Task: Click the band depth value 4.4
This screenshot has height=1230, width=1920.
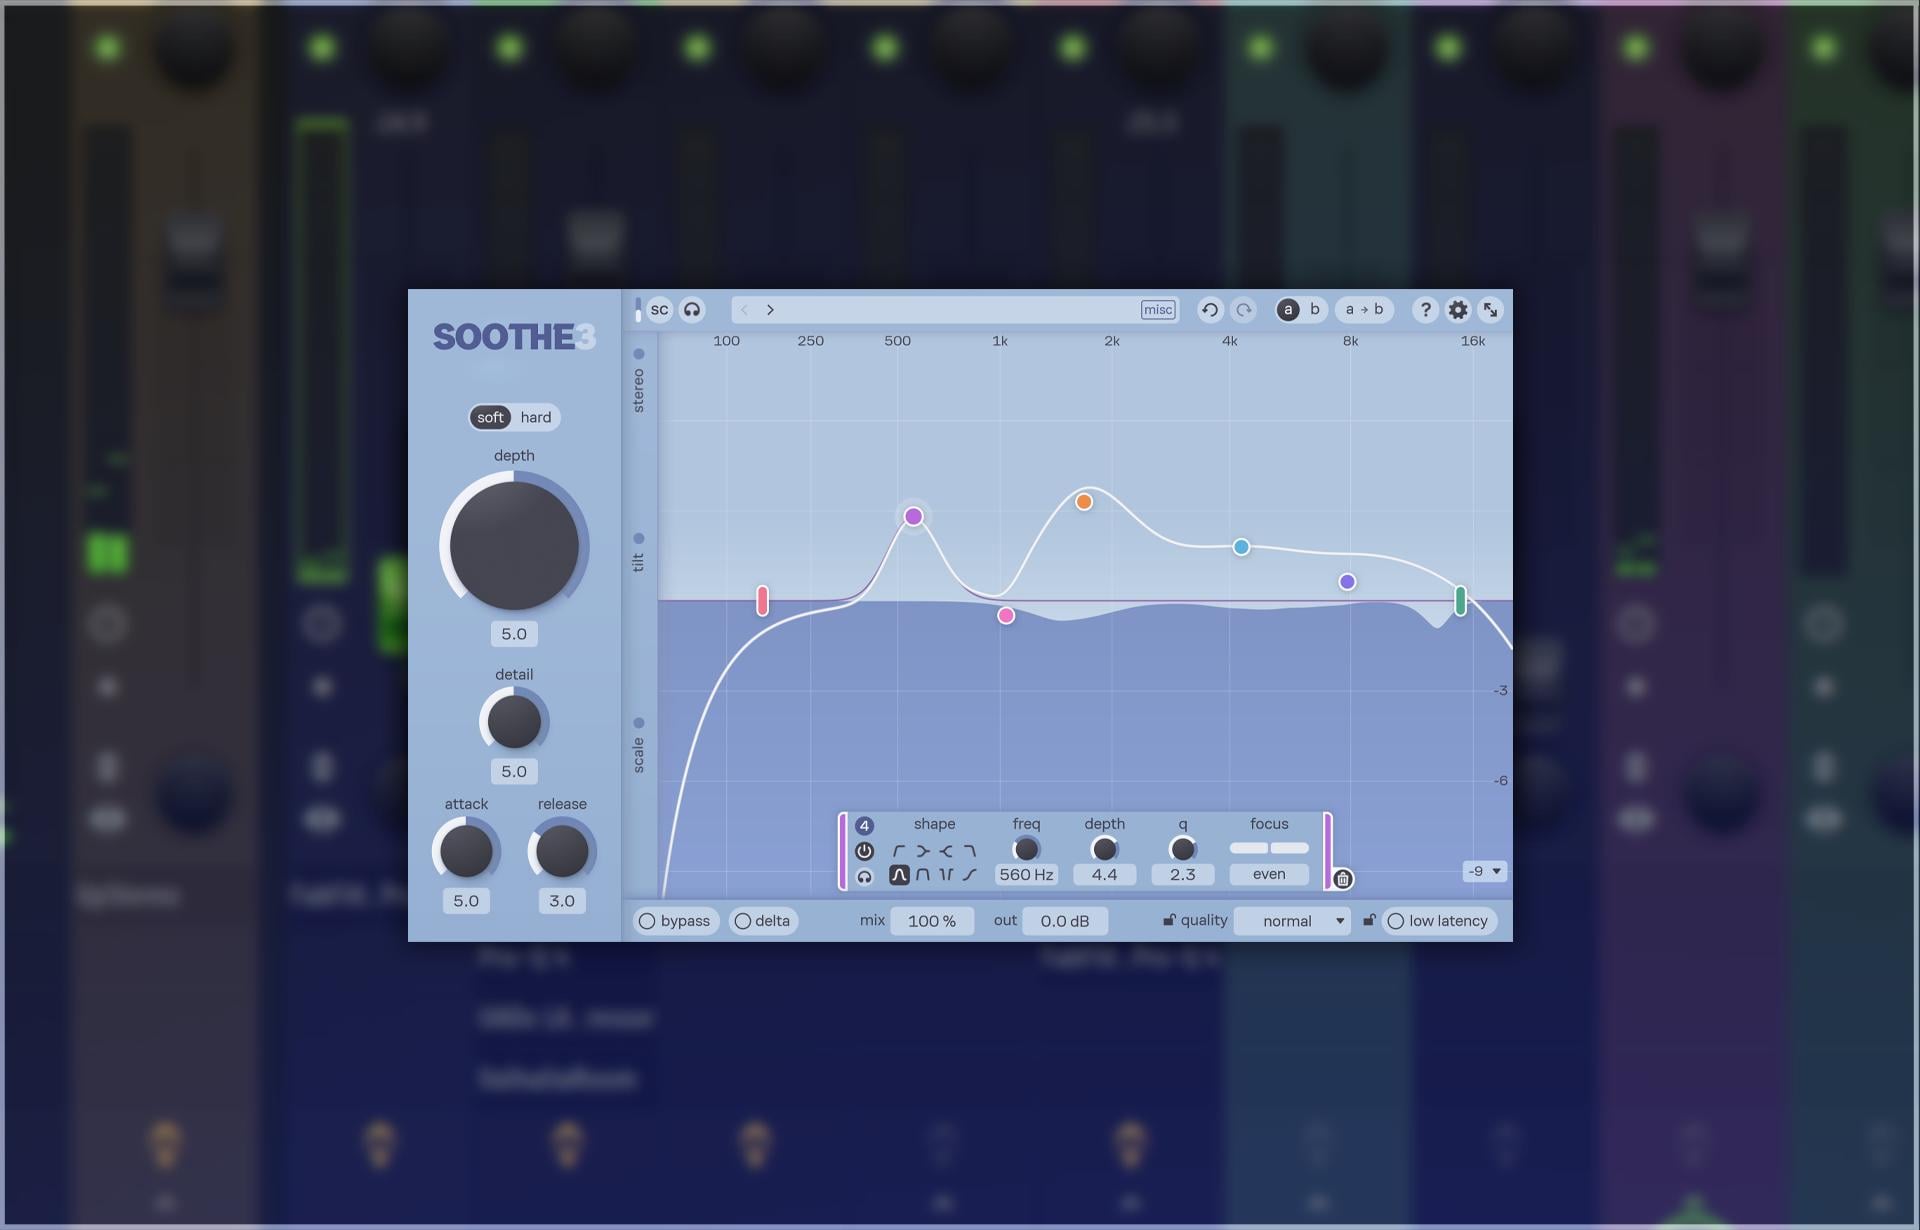Action: pos(1104,875)
